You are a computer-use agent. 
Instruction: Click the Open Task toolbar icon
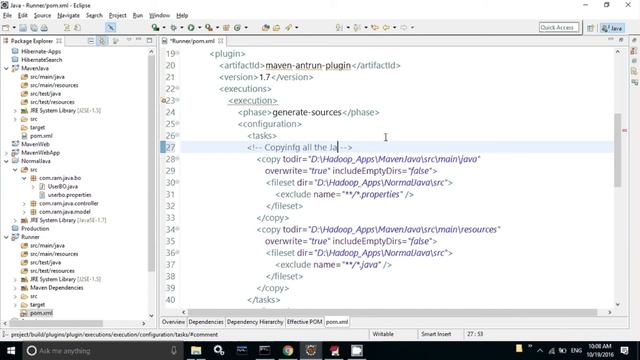(277, 28)
